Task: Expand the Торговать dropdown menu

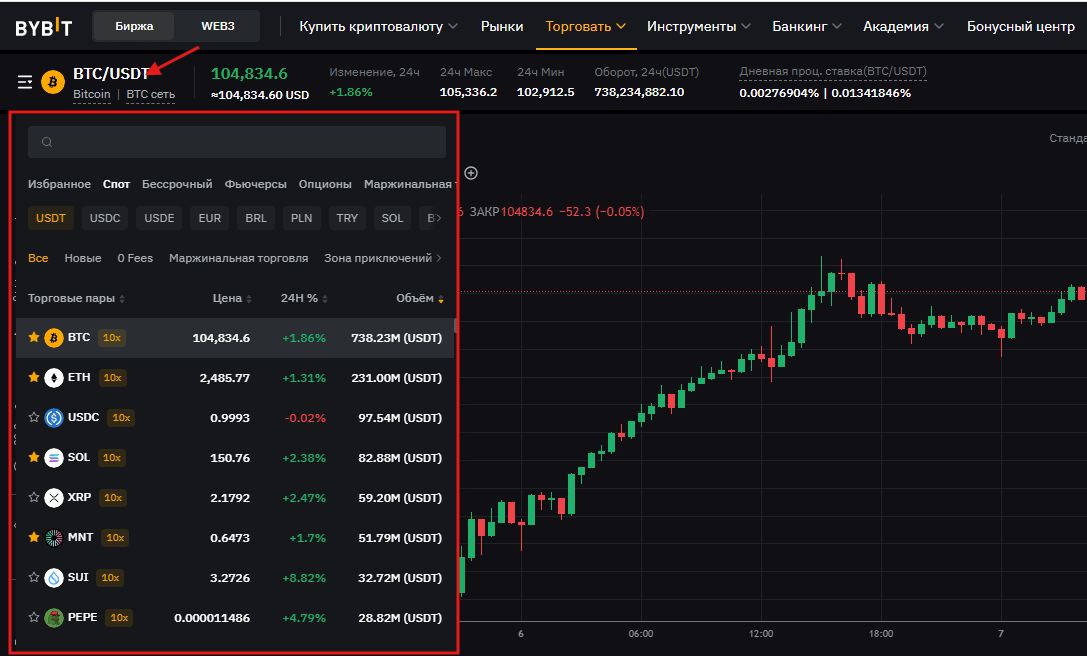Action: 586,26
